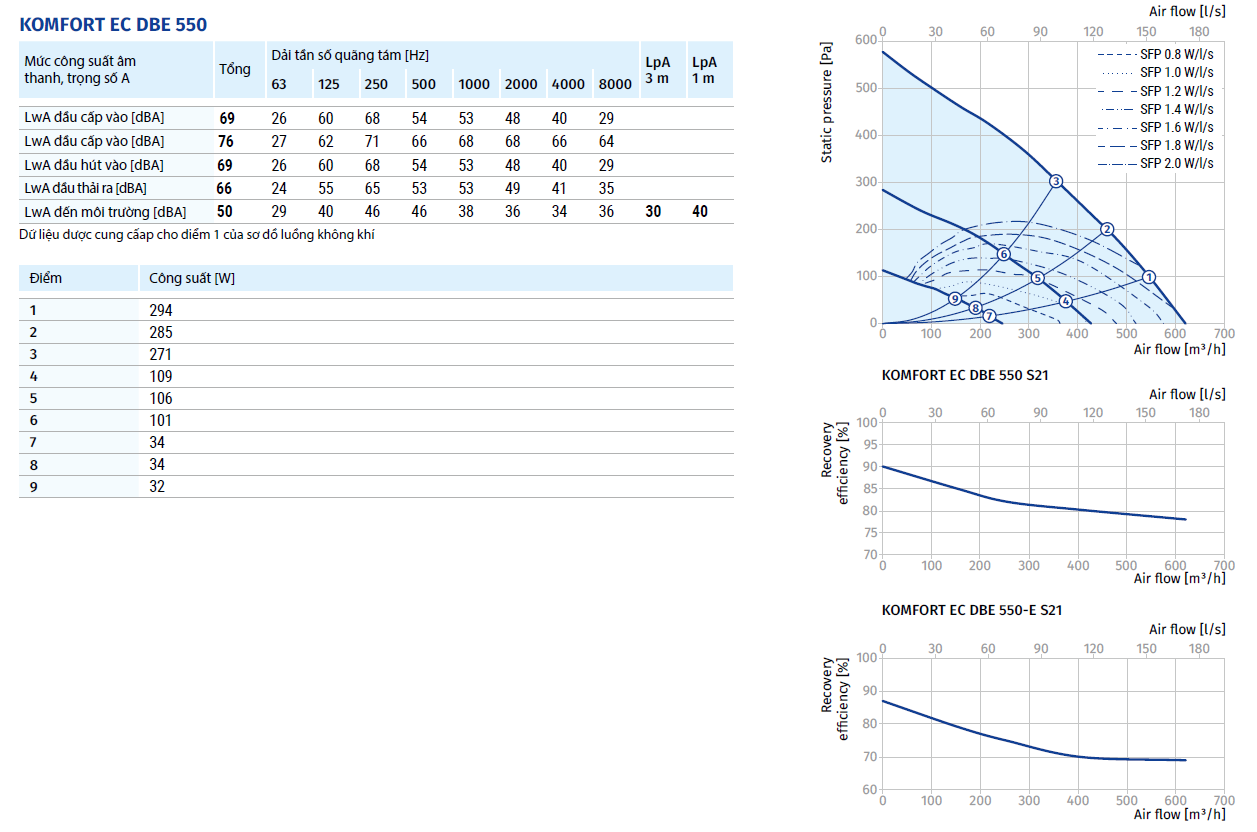Select circled point 3 on the fan curve
Viewport: 1257px width, 832px height.
tap(1056, 181)
